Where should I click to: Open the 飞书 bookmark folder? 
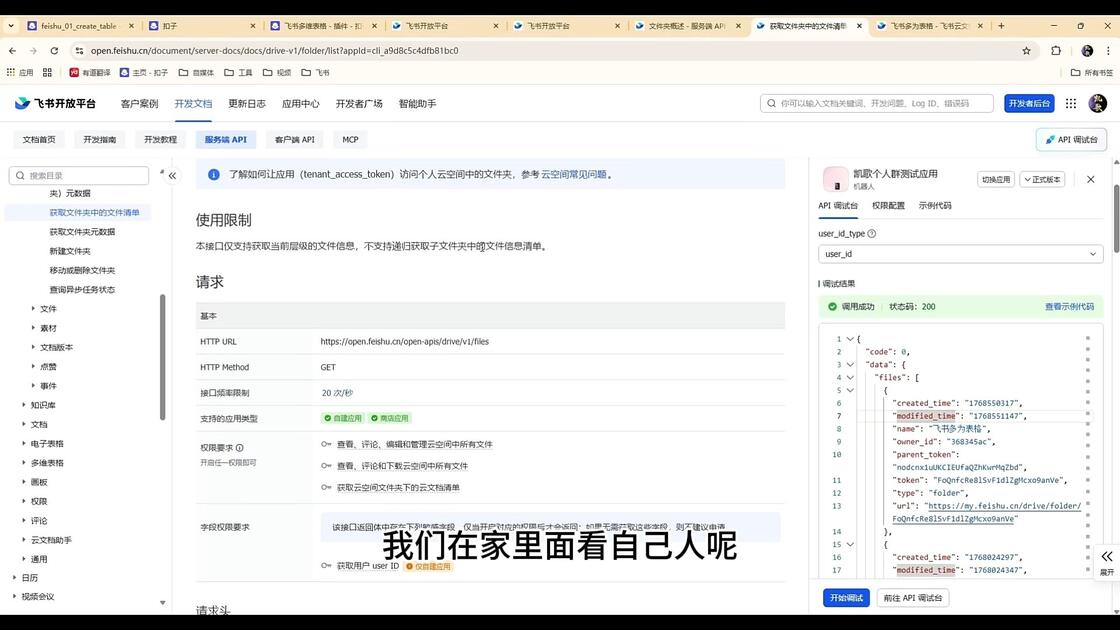tap(316, 73)
